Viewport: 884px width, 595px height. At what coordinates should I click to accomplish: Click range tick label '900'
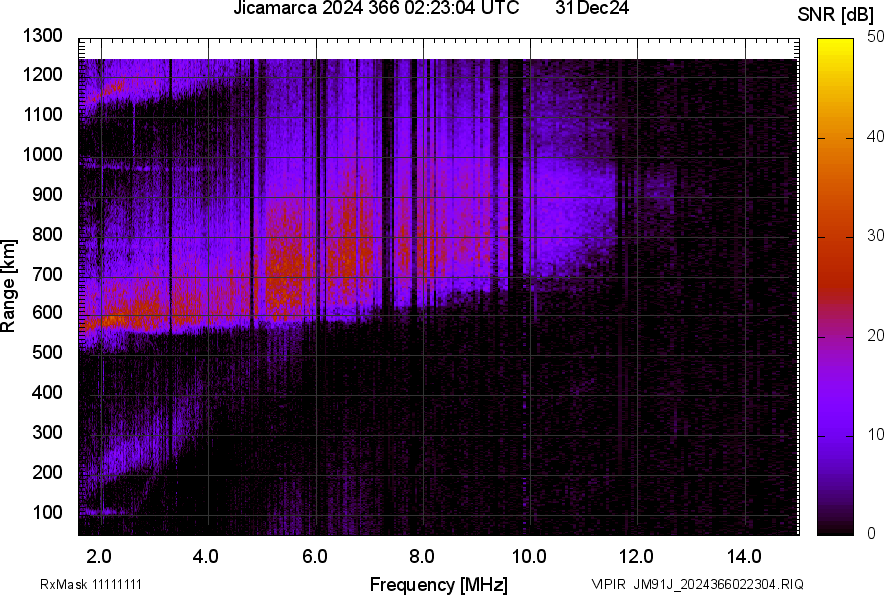(x=47, y=194)
